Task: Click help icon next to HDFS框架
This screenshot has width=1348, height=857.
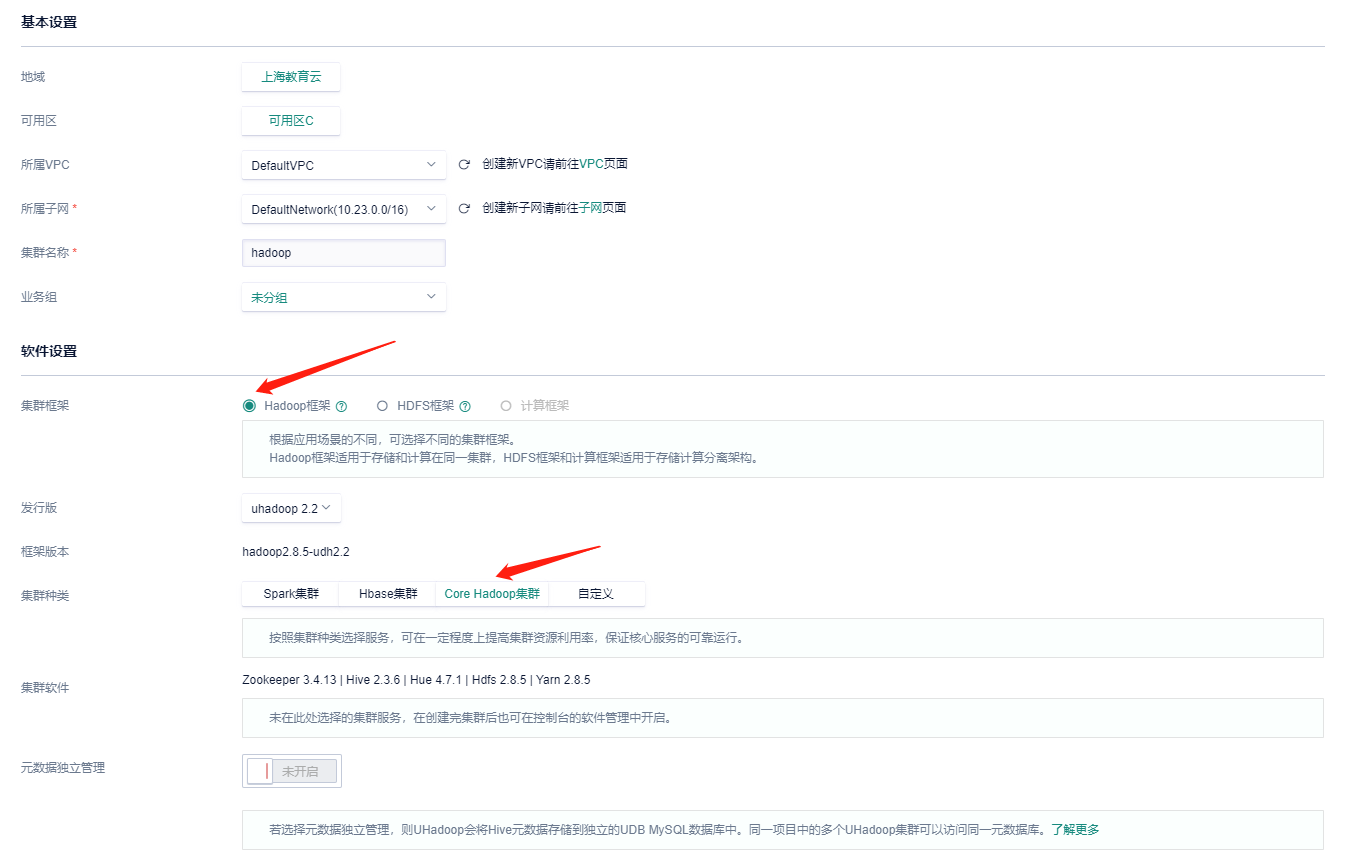Action: pos(465,407)
